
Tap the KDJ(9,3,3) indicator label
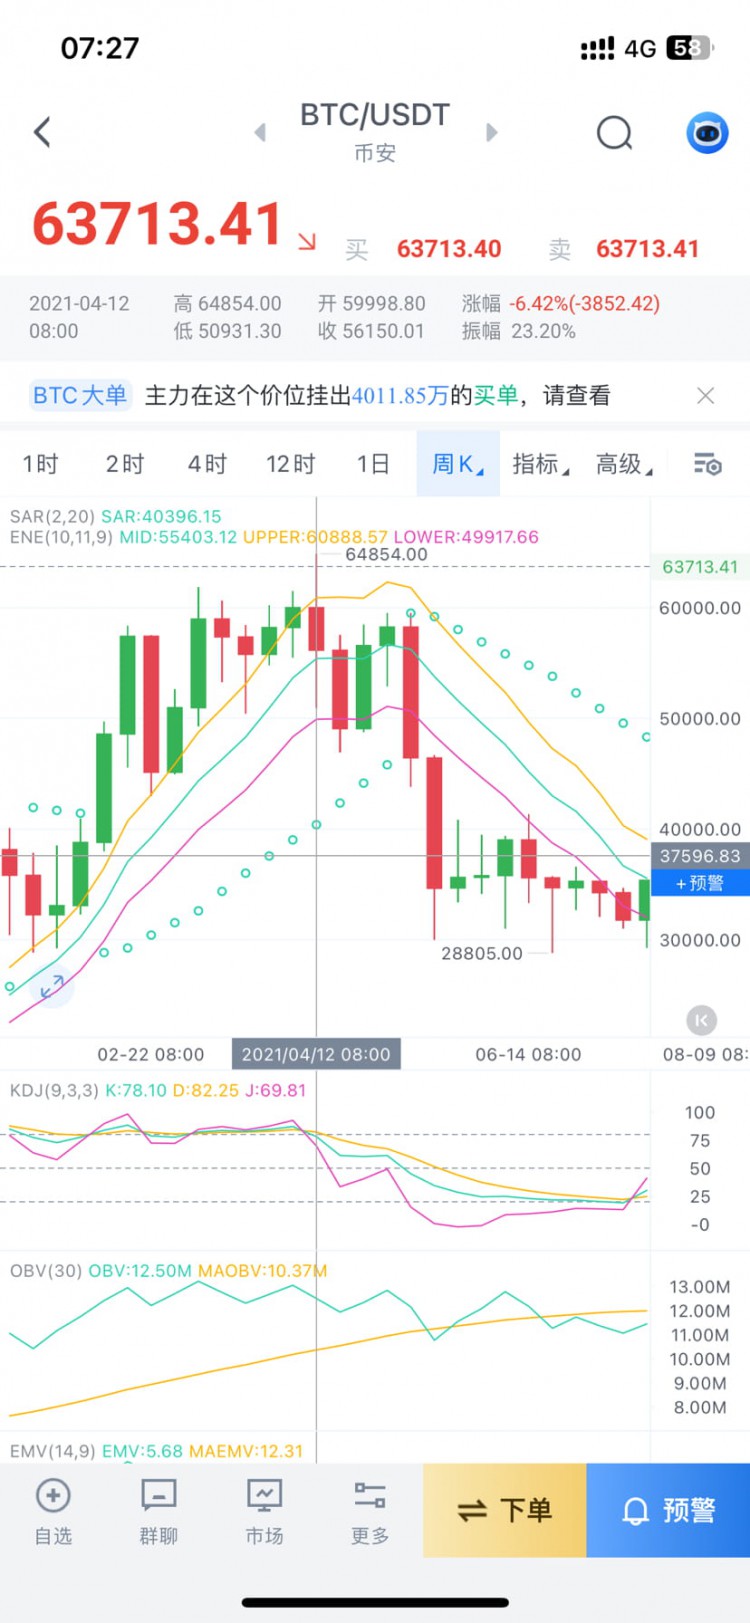54,1090
